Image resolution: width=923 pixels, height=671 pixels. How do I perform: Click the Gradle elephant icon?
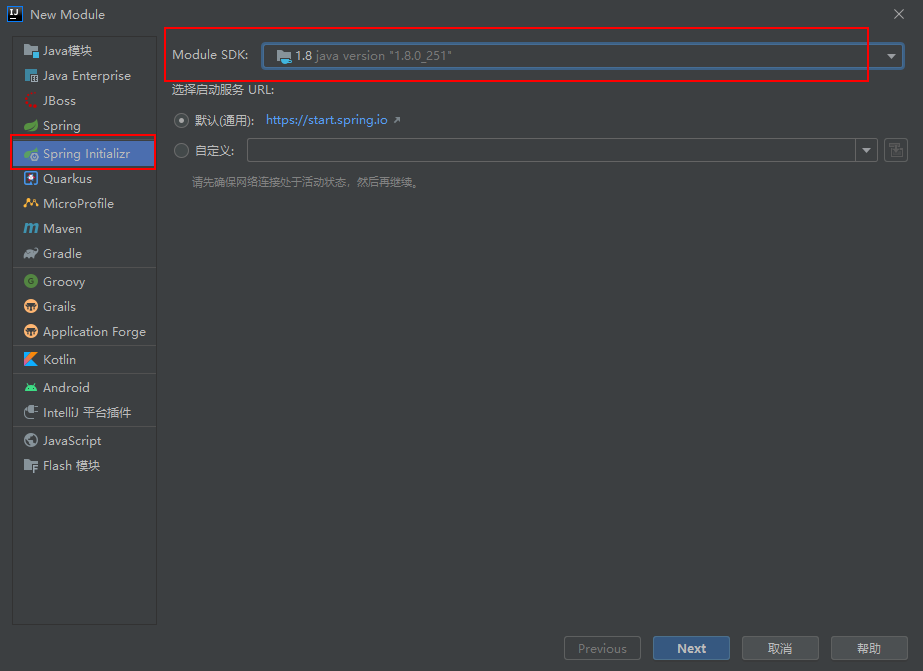pos(31,254)
